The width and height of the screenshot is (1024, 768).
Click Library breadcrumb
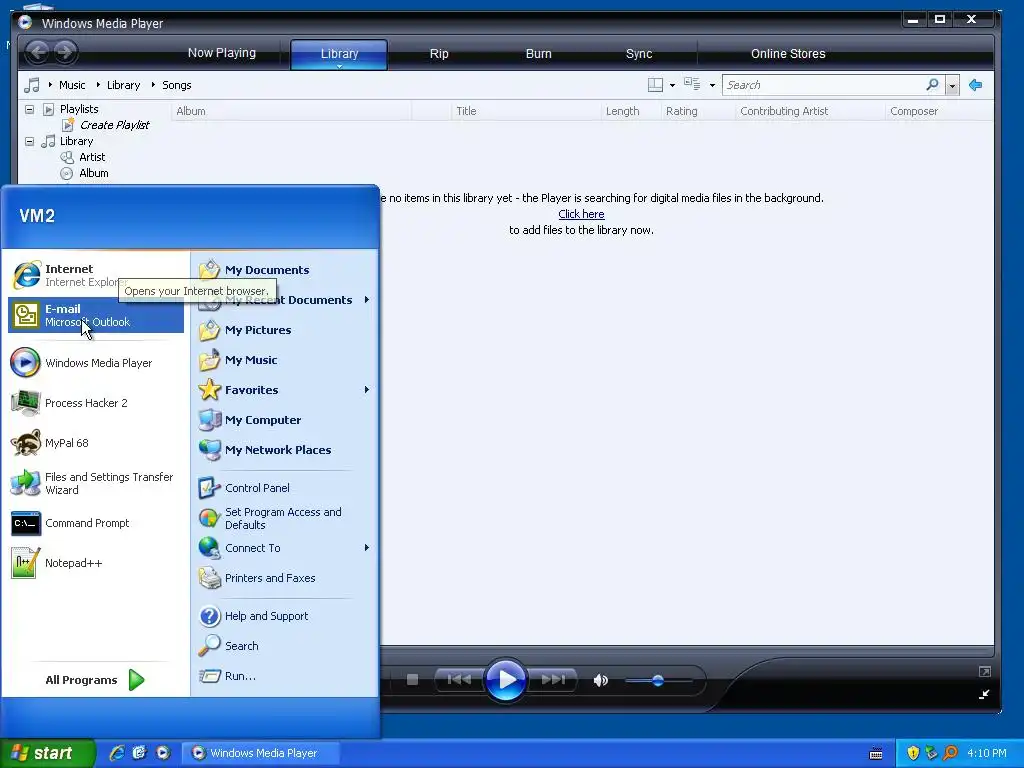123,85
